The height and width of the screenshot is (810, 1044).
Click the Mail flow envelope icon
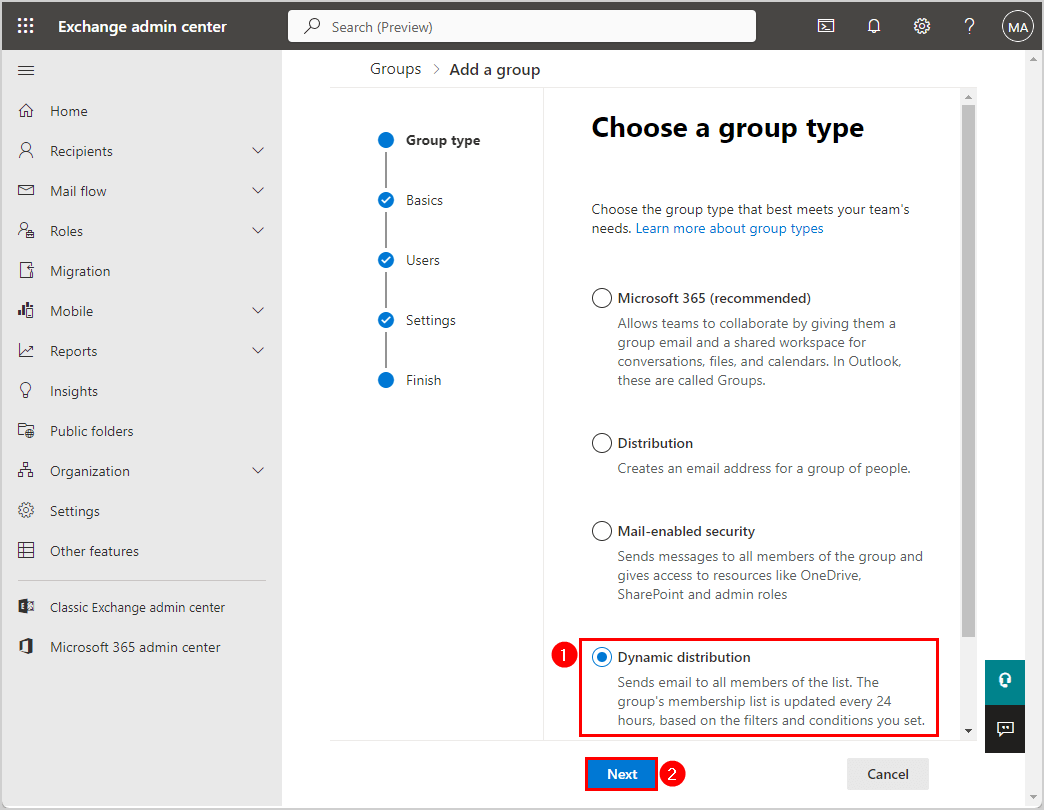point(26,190)
